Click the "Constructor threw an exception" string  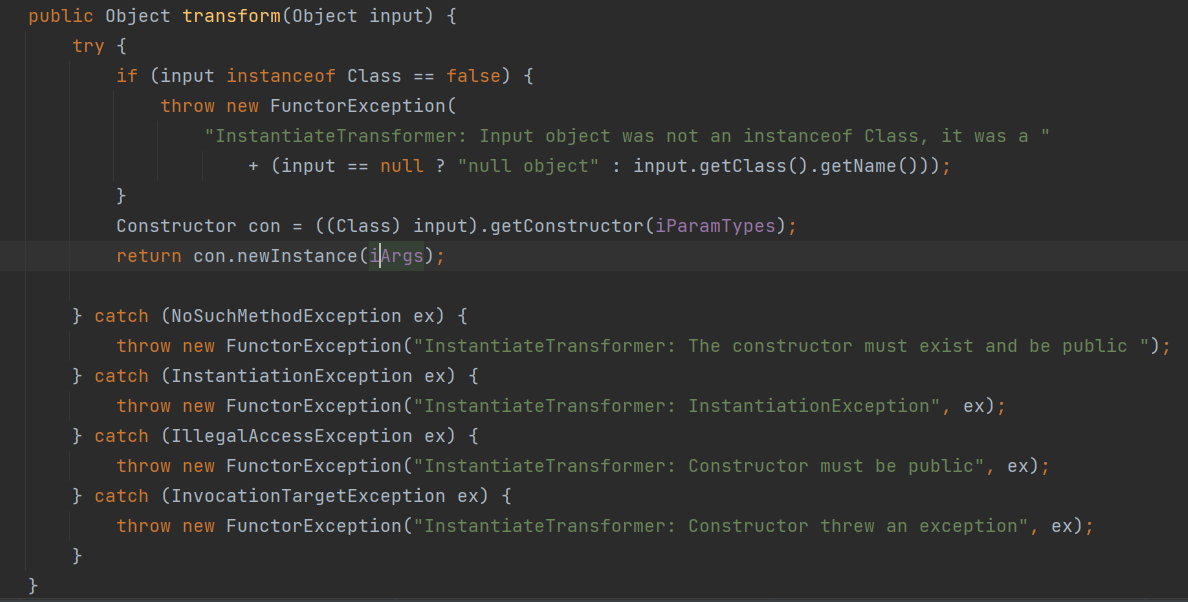726,526
